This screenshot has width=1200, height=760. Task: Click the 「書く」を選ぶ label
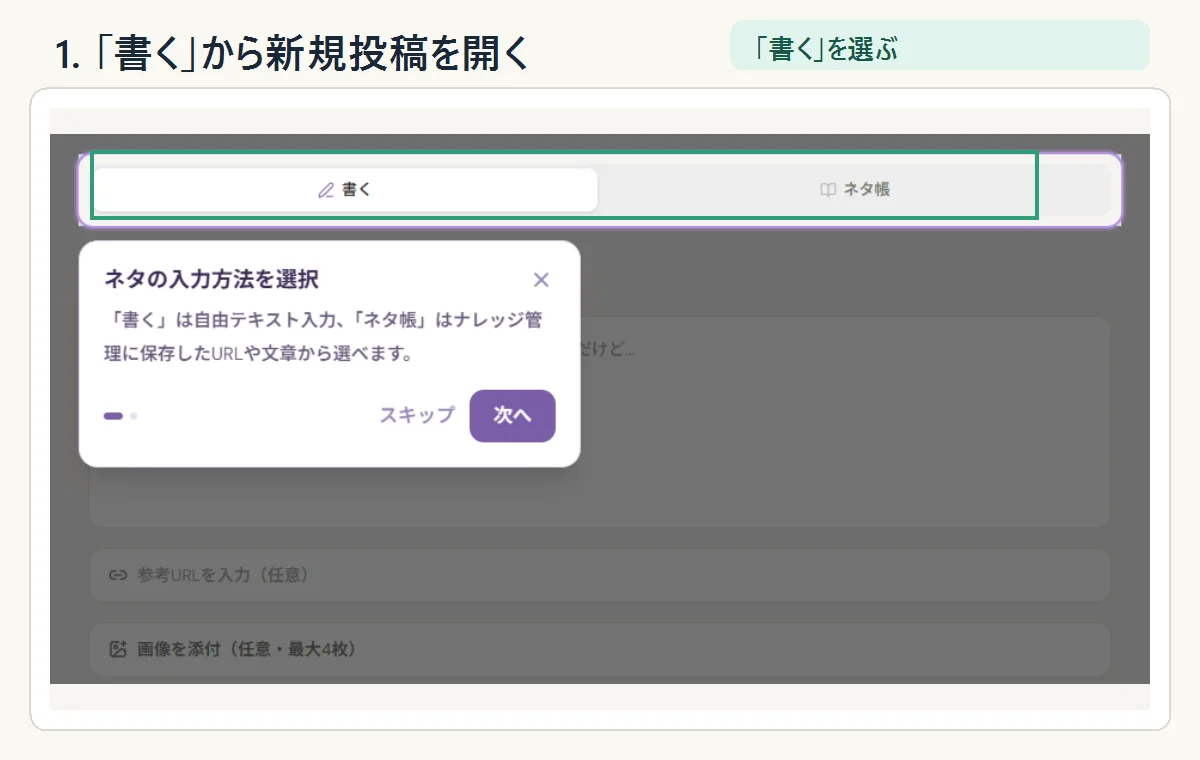point(940,46)
